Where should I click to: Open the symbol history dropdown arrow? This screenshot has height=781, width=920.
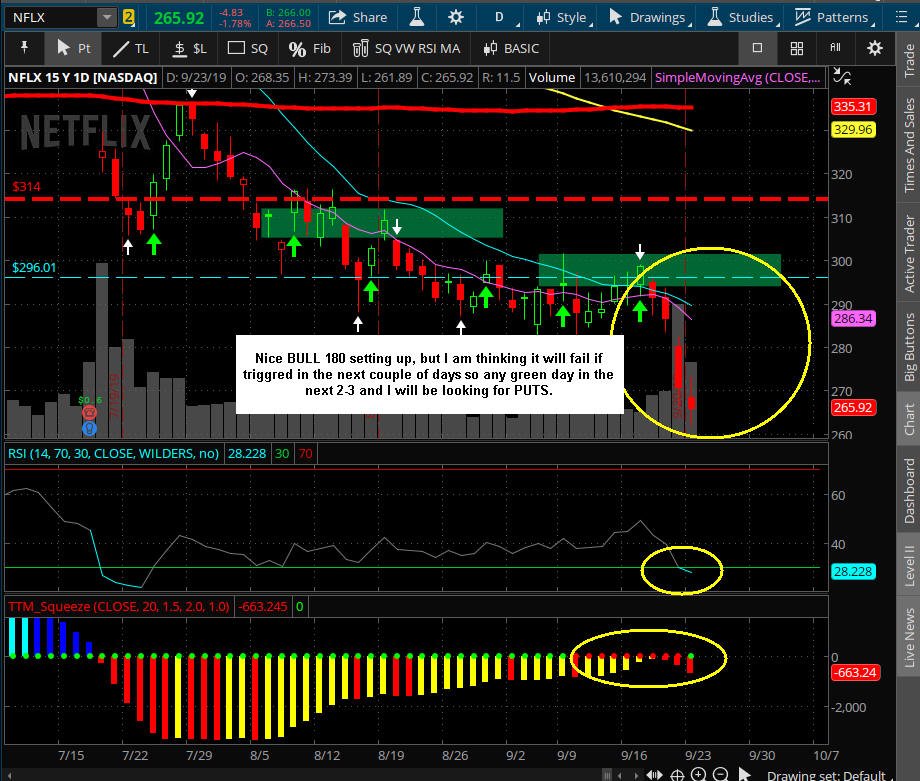(106, 18)
